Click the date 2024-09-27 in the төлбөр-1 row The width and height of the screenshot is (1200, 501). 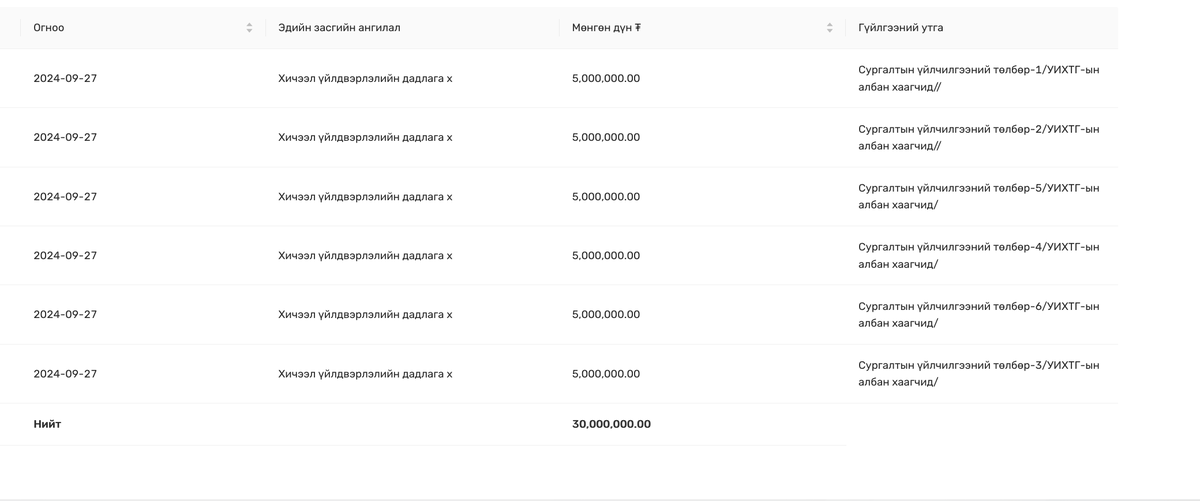pyautogui.click(x=65, y=78)
